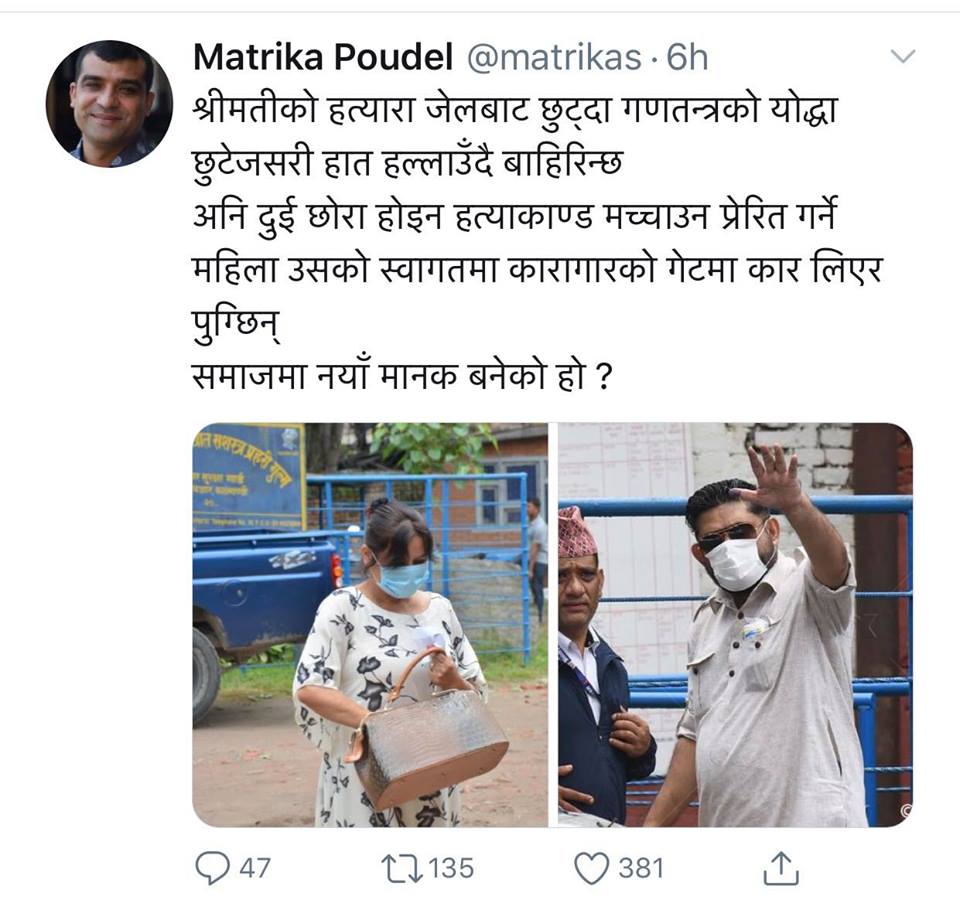This screenshot has width=960, height=910.
Task: Retweet using the arrows icon
Action: pyautogui.click(x=401, y=868)
